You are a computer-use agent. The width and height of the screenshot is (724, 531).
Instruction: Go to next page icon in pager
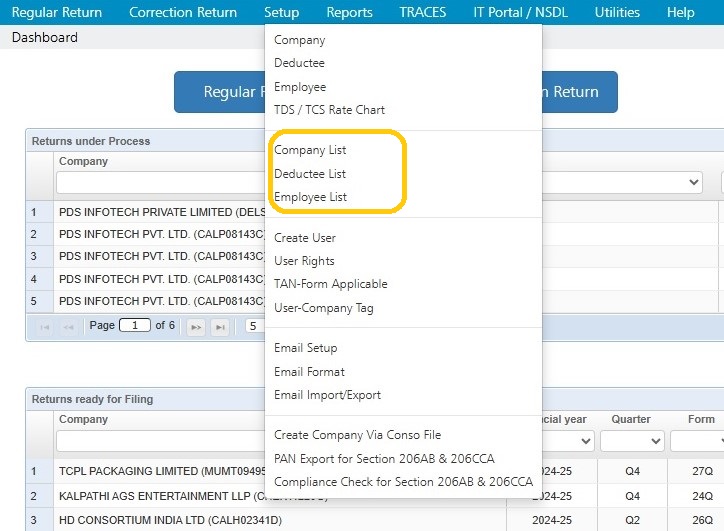pyautogui.click(x=196, y=327)
